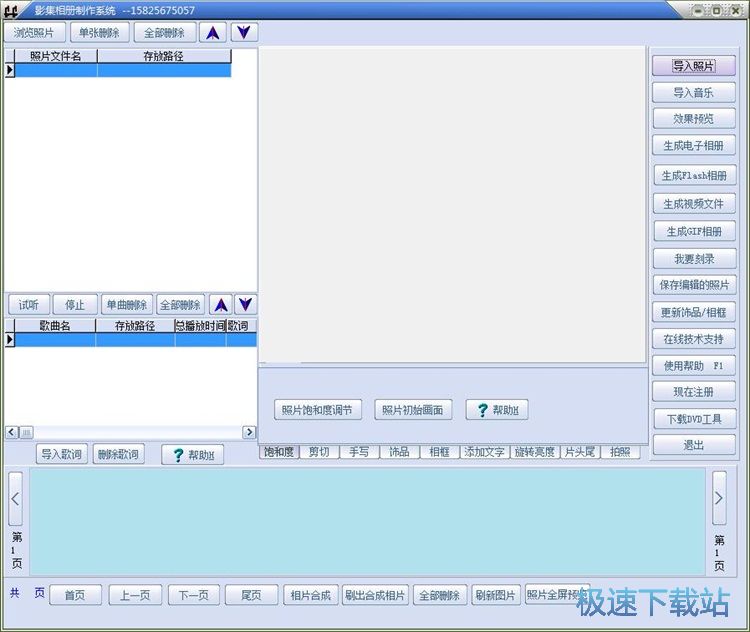Switch to 饱和度 tab
This screenshot has width=750, height=632.
click(x=279, y=452)
